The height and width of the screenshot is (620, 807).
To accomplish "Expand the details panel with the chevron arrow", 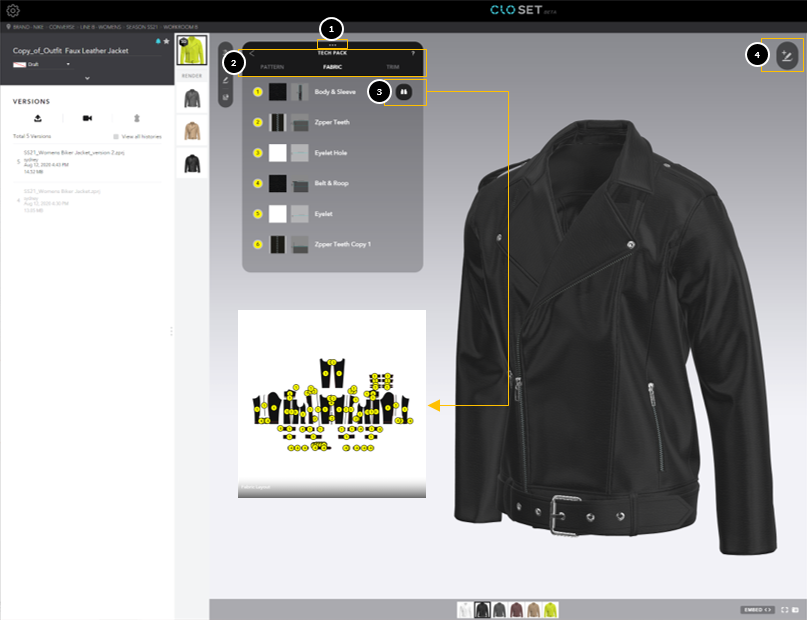I will 87,77.
